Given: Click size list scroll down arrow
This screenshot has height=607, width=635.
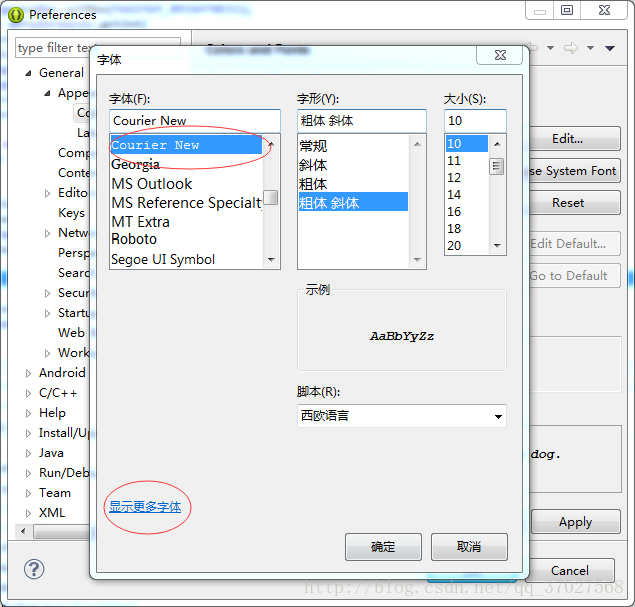Looking at the screenshot, I should (498, 246).
